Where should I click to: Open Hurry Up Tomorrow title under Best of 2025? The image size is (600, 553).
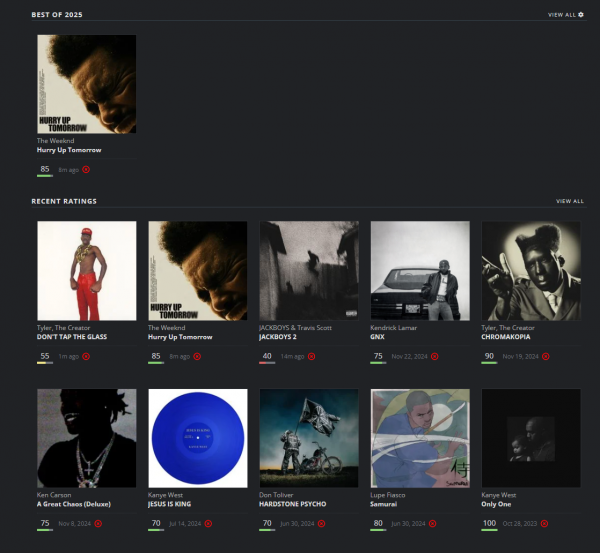[69, 150]
